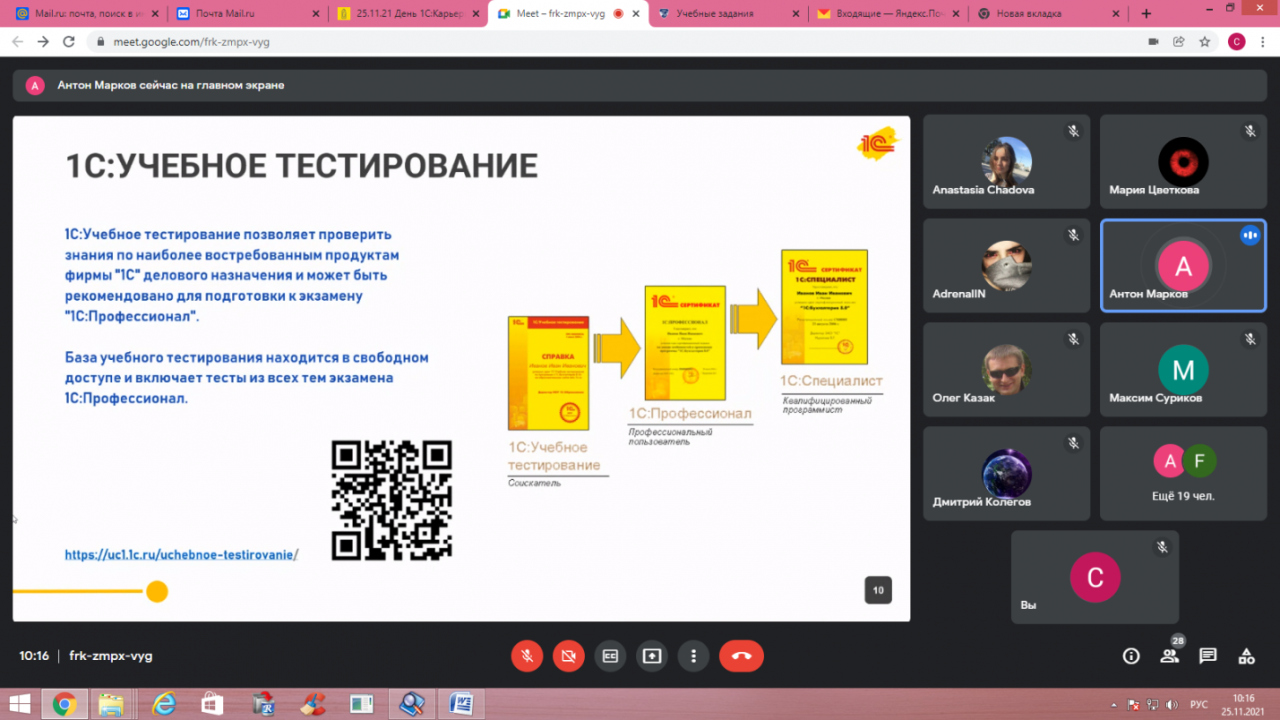Screen dimensions: 1280x720
Task: Bookmark this page with the star icon
Action: coord(1205,42)
